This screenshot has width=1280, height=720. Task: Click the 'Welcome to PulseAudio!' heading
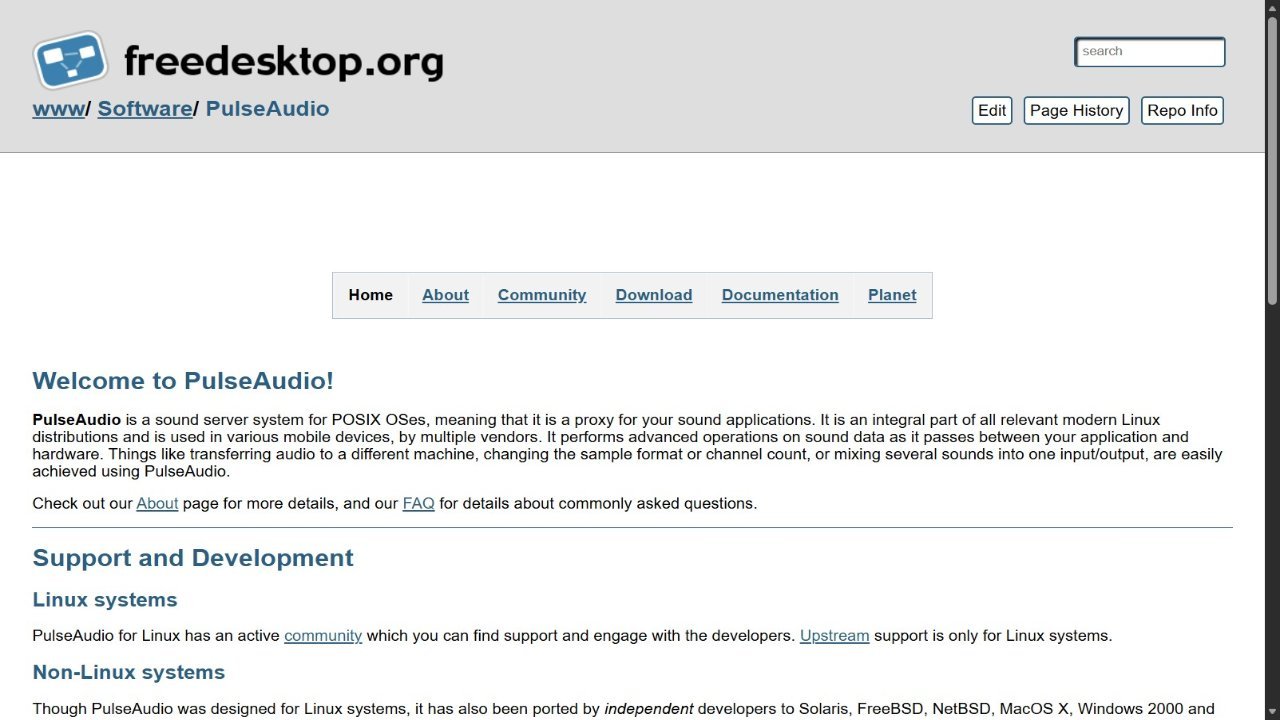[183, 381]
